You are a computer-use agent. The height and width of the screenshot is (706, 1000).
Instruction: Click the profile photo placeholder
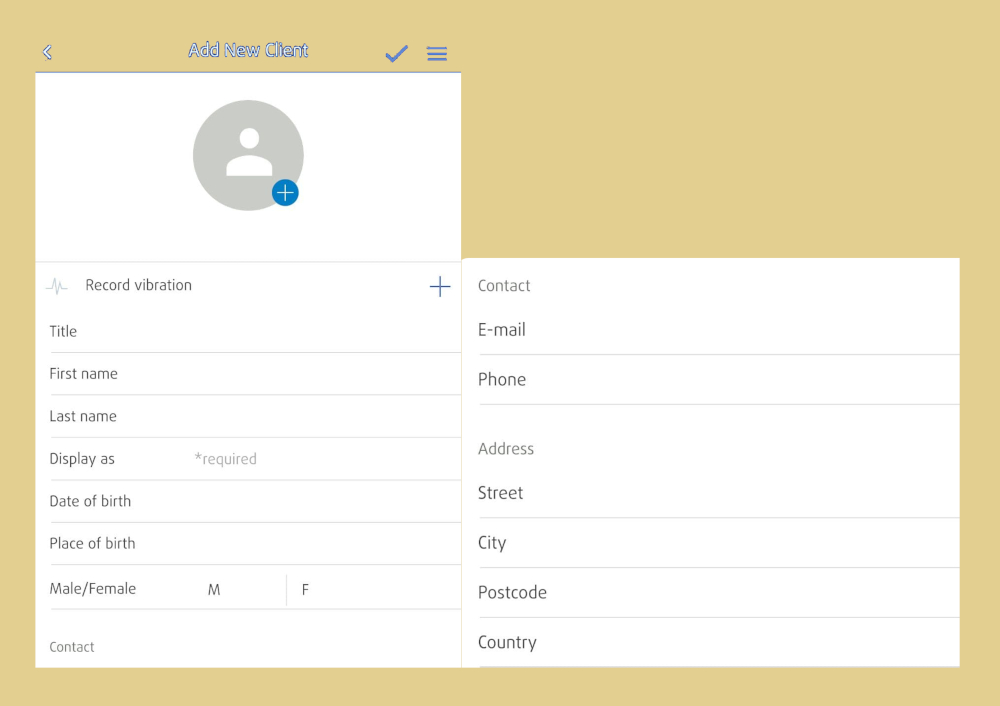click(x=247, y=154)
